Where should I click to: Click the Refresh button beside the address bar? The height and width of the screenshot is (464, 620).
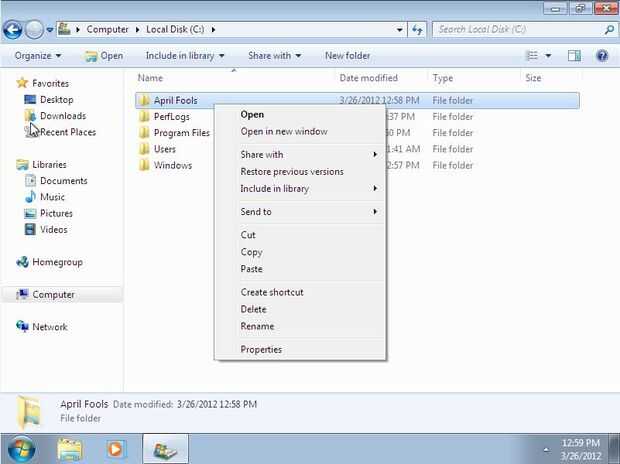pos(417,30)
